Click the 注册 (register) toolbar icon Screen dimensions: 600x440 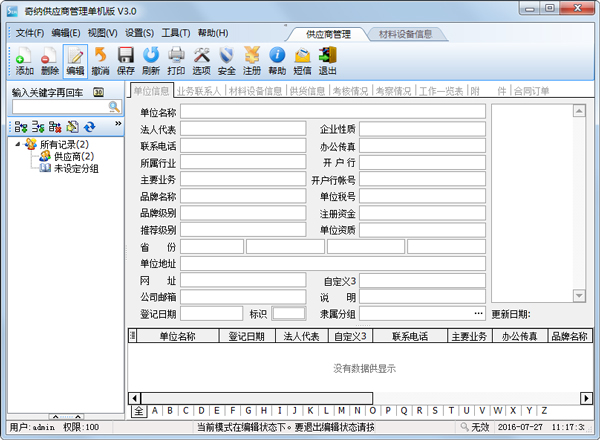pos(252,61)
